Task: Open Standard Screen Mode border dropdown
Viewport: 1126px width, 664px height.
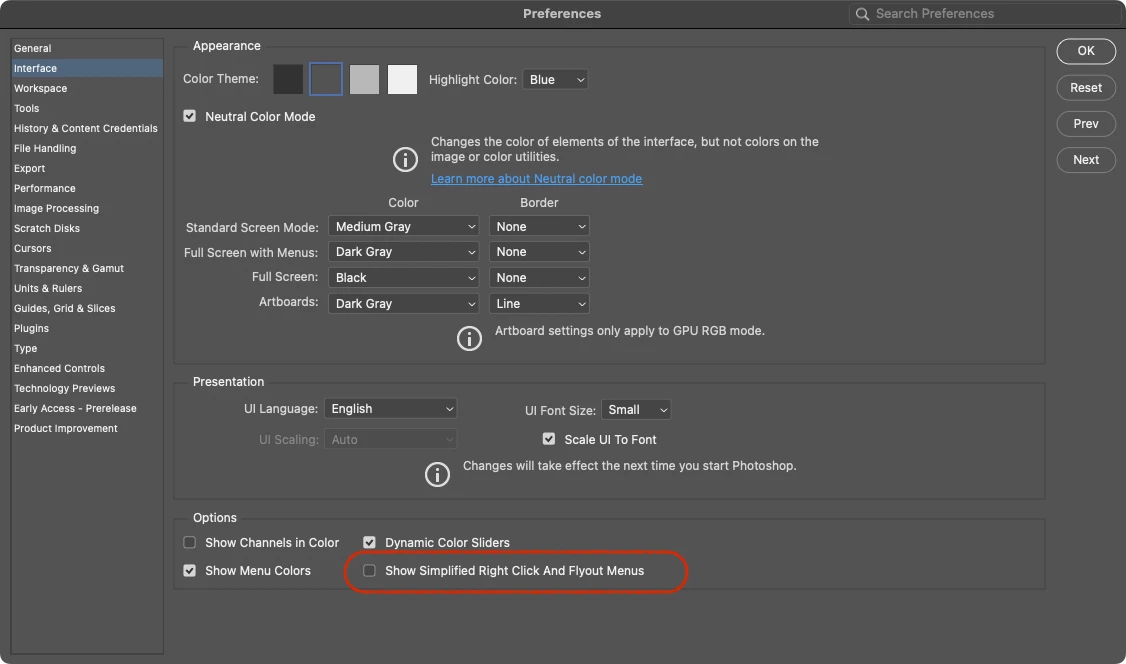Action: pos(539,226)
